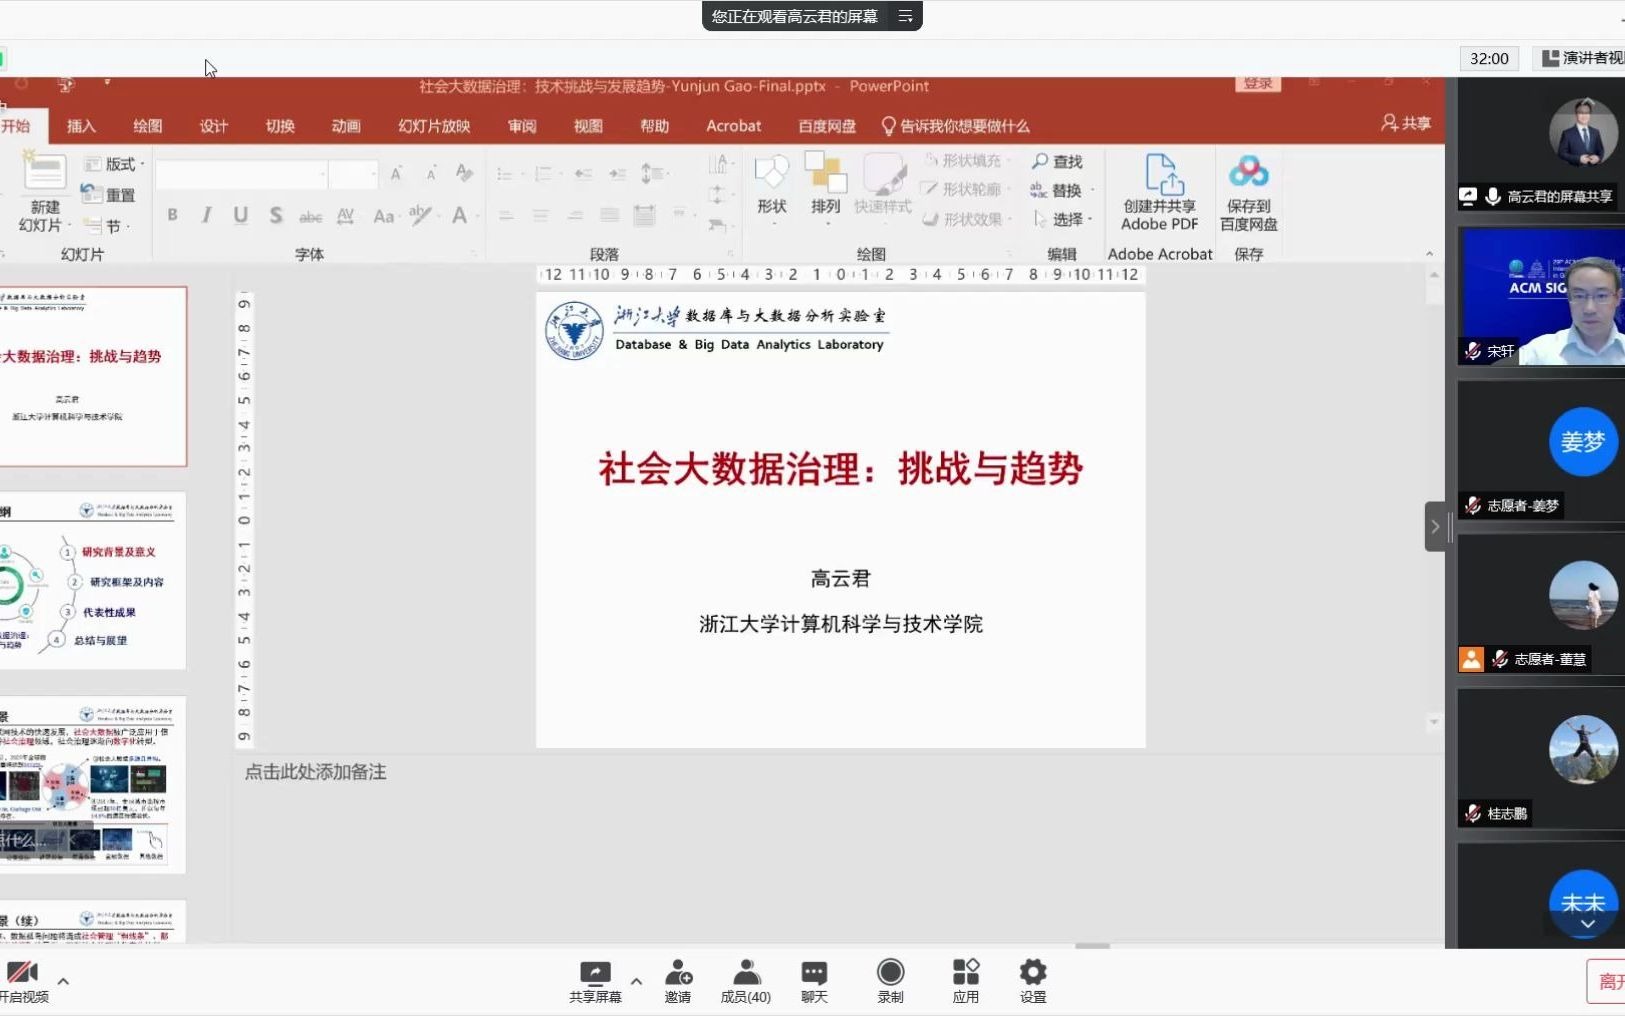Image resolution: width=1625 pixels, height=1016 pixels.
Task: Switch to Slide Show (幻灯片放映) tab
Action: pyautogui.click(x=434, y=126)
